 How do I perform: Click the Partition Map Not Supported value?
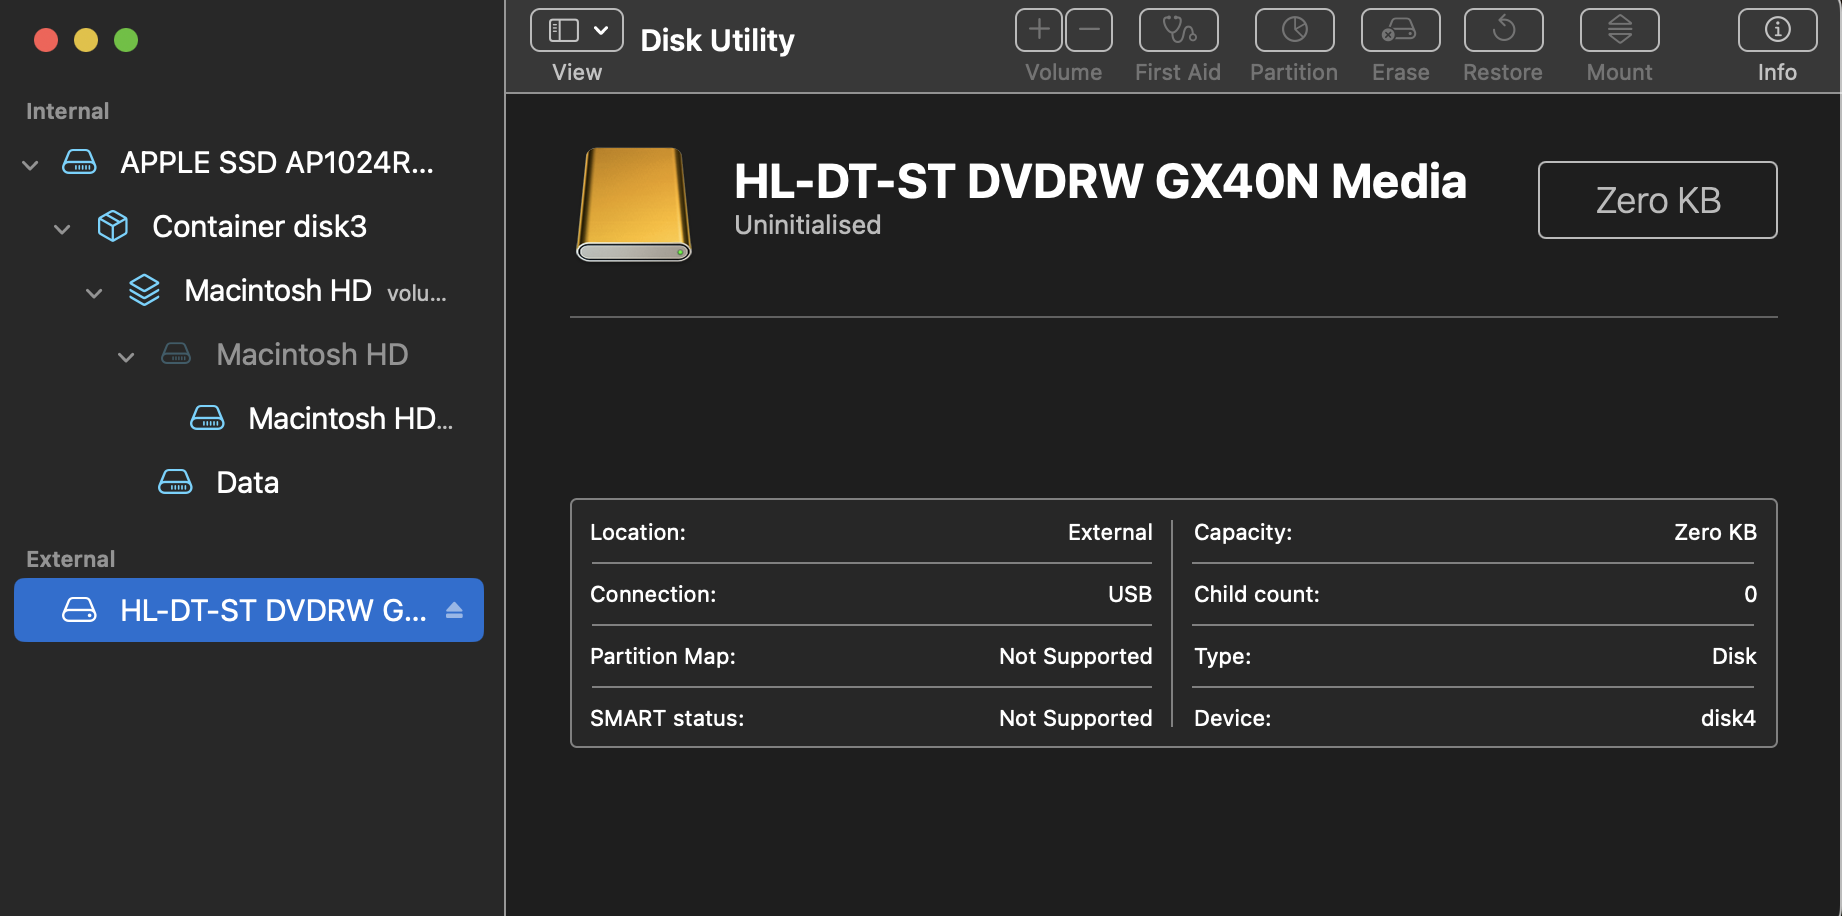[1076, 656]
